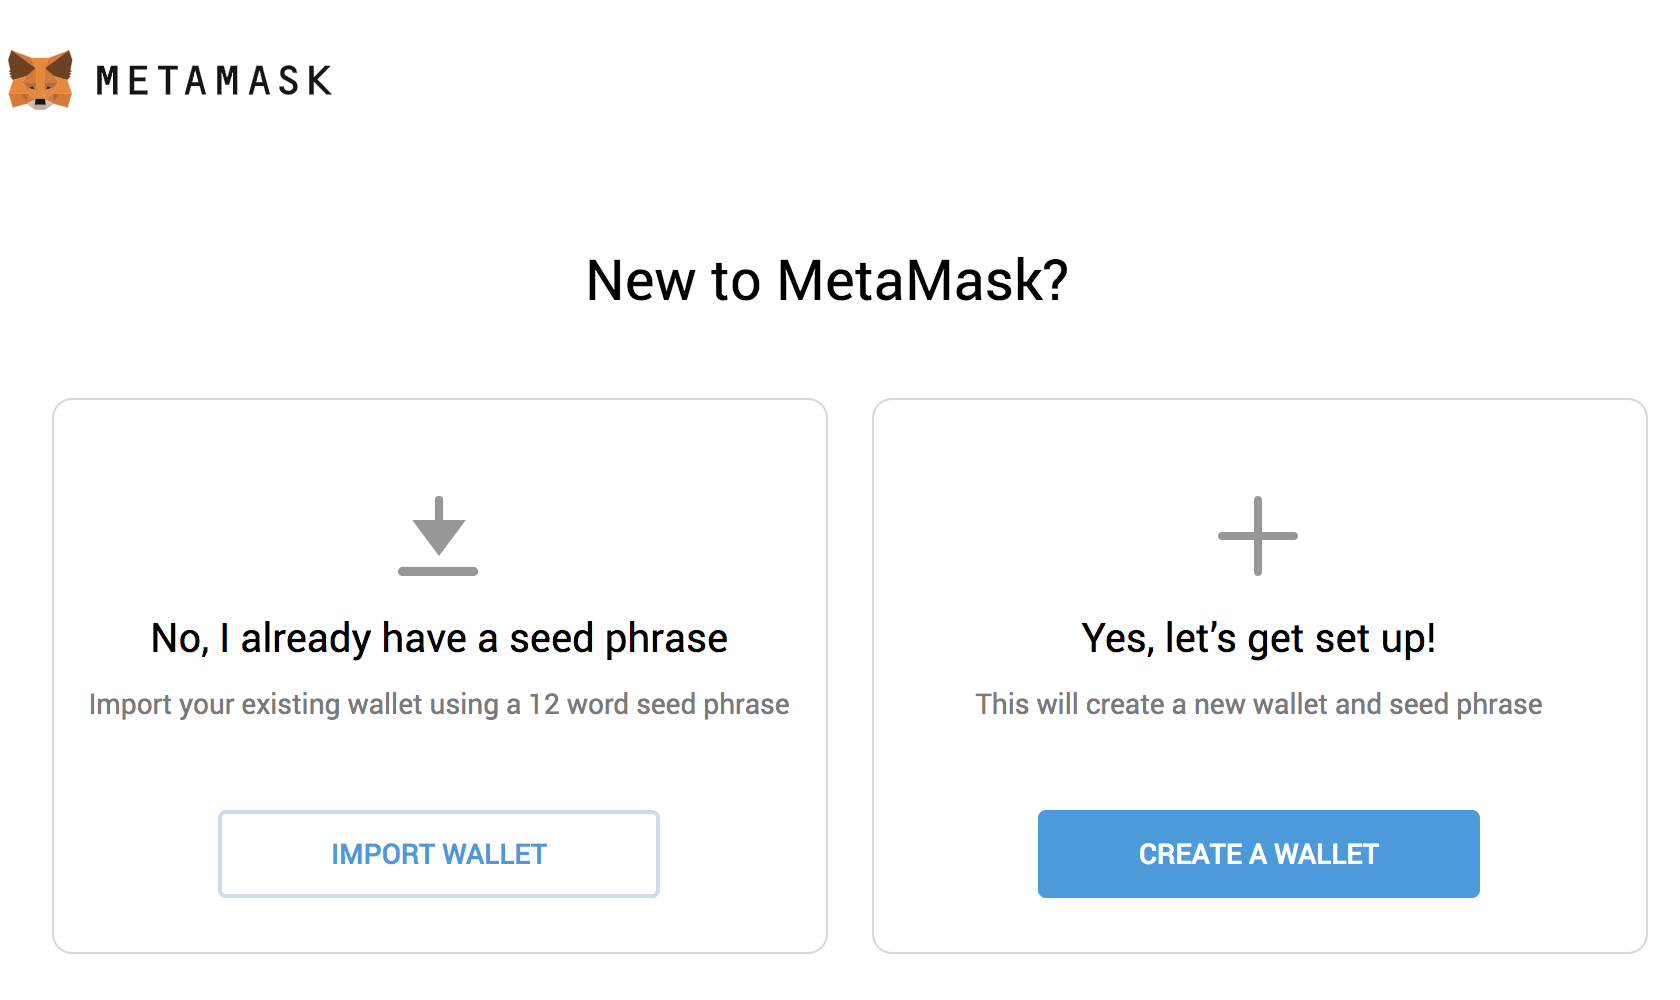The image size is (1680, 1000).
Task: Select "Yes, let's get set up!" heading
Action: (x=1258, y=638)
